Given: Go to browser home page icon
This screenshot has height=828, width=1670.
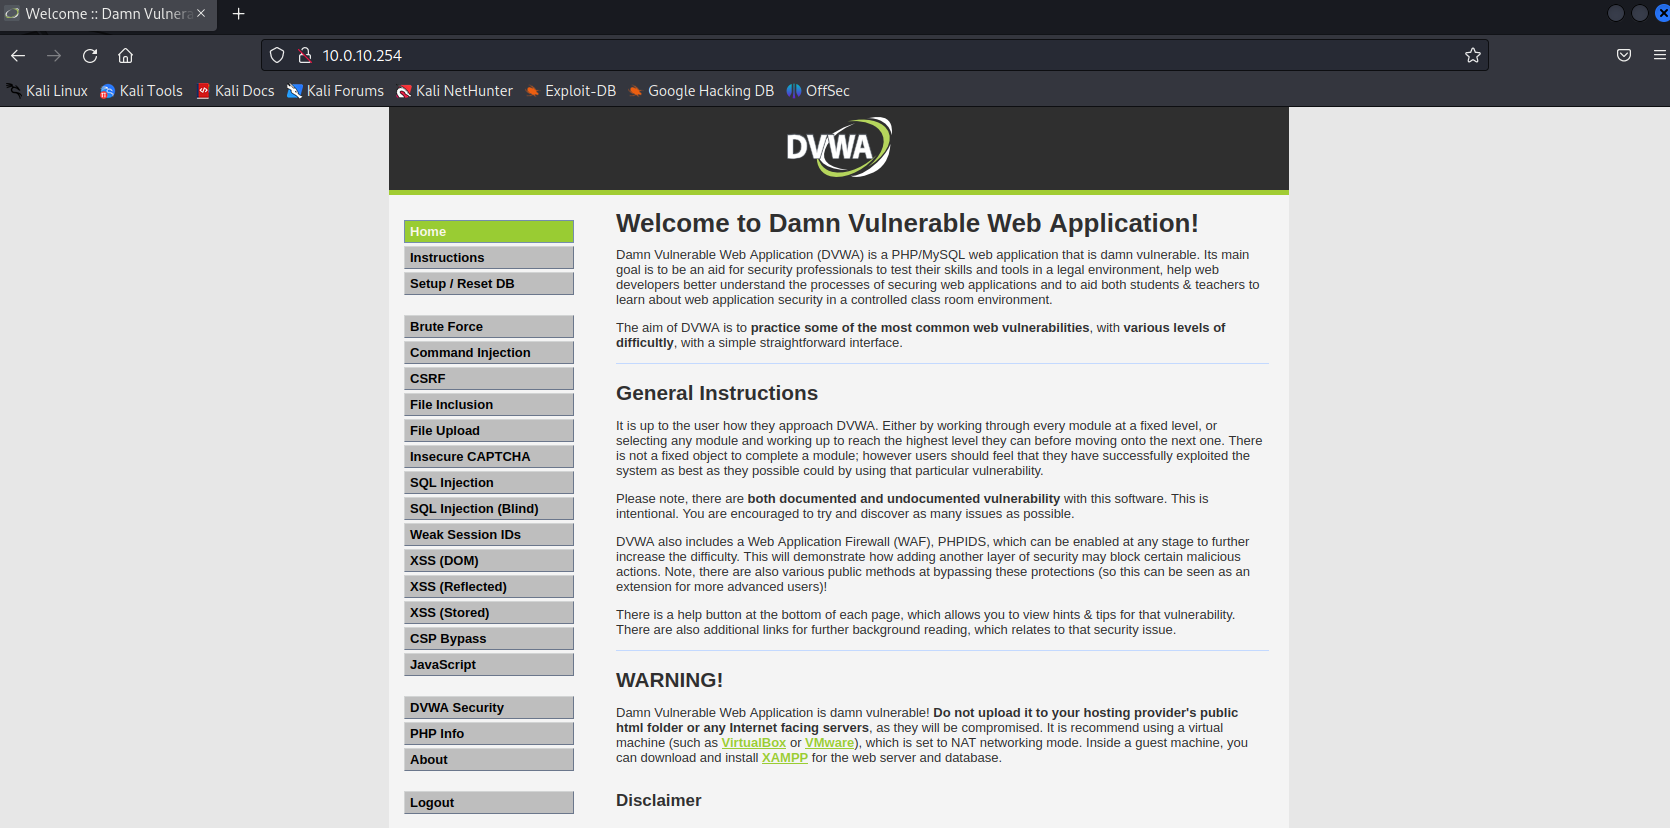Looking at the screenshot, I should 125,56.
